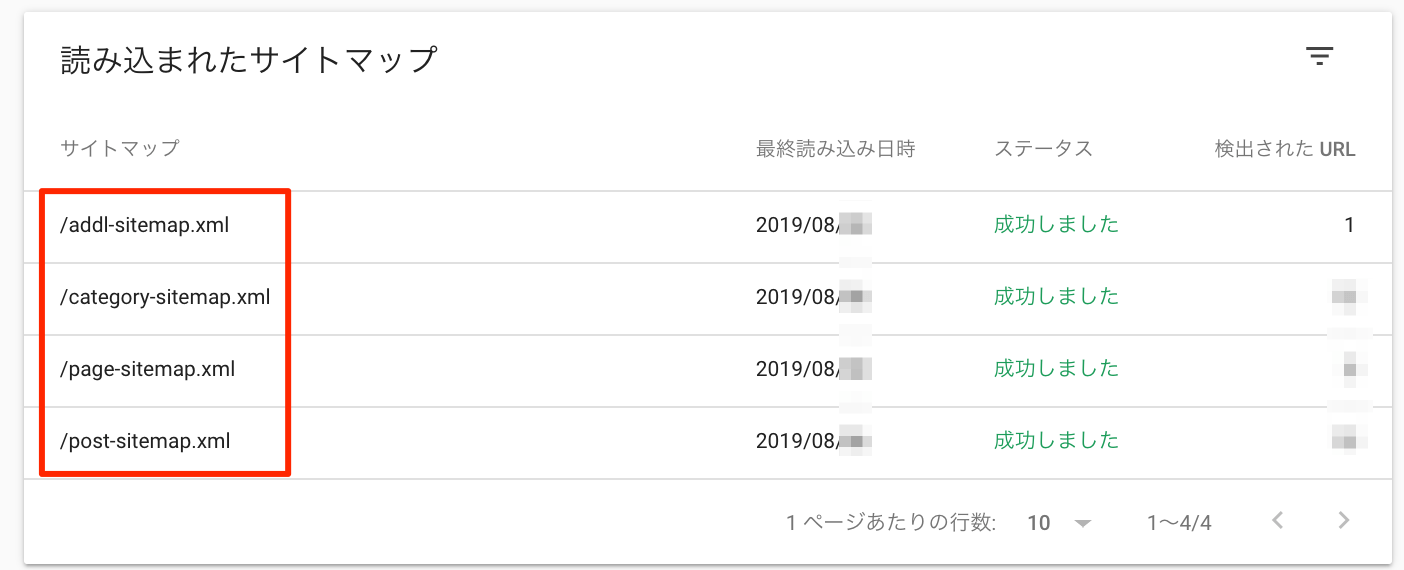This screenshot has width=1404, height=570.
Task: Select the rows per page value 10
Action: pos(1039,522)
